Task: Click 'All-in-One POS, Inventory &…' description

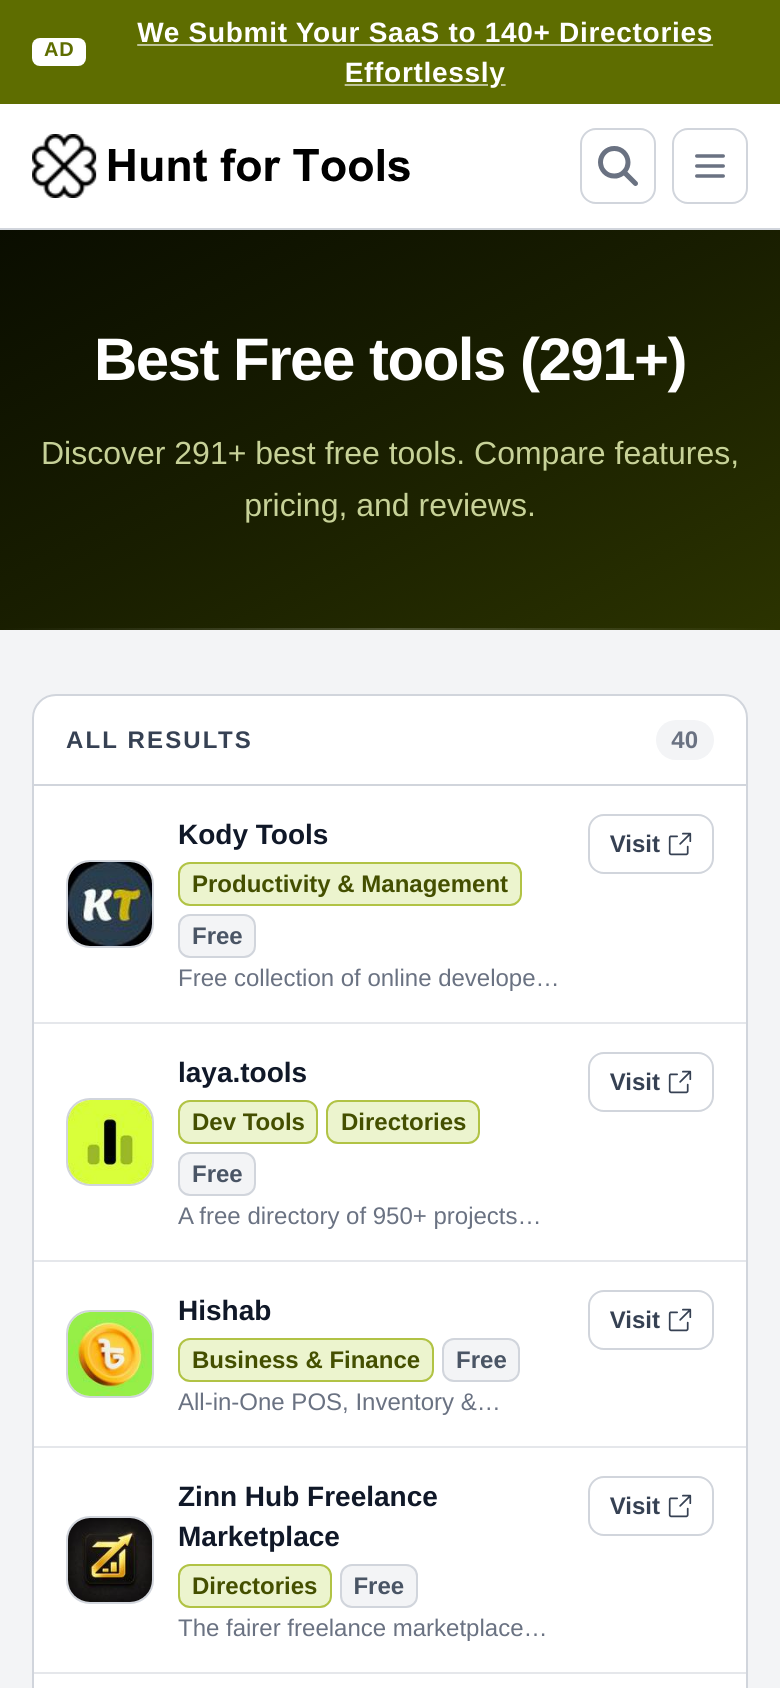Action: (x=339, y=1402)
